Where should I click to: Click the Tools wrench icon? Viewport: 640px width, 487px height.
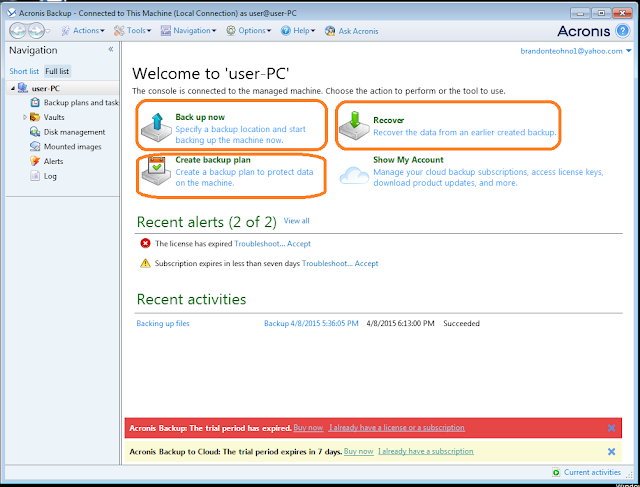tap(119, 31)
